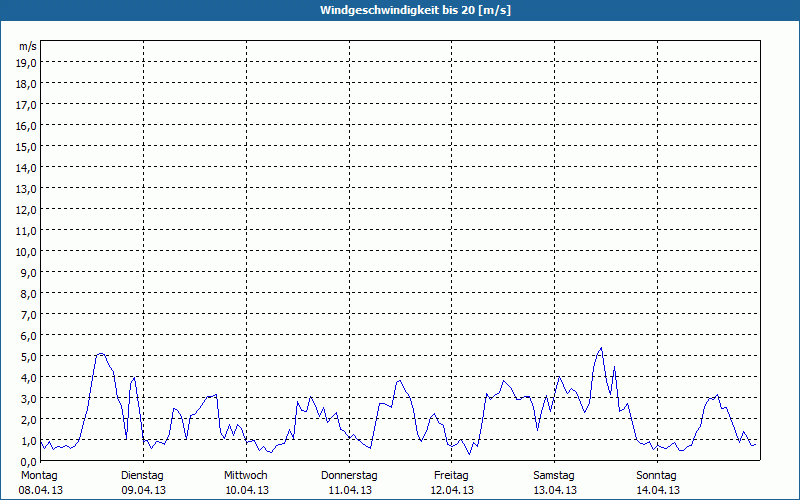Select the '2,0' y-axis label
The width and height of the screenshot is (800, 500).
click(x=29, y=420)
